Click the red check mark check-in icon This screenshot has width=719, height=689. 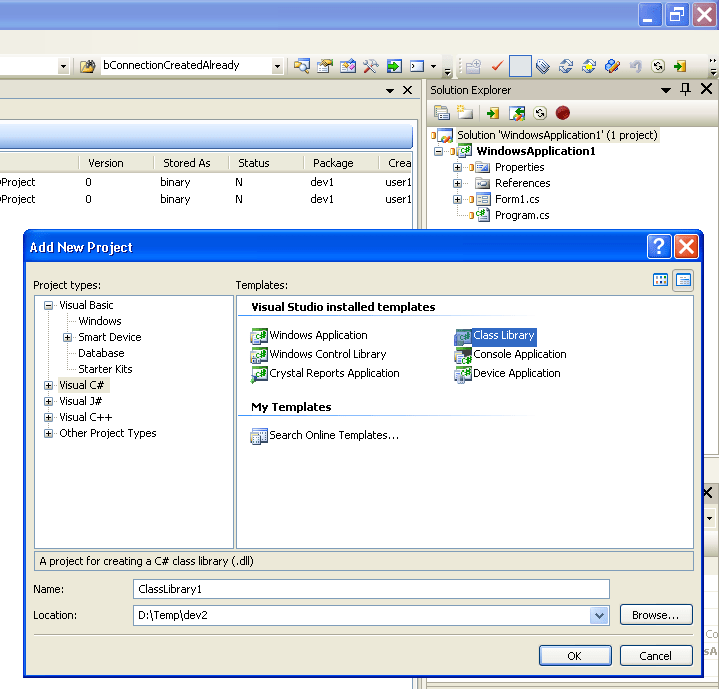497,66
